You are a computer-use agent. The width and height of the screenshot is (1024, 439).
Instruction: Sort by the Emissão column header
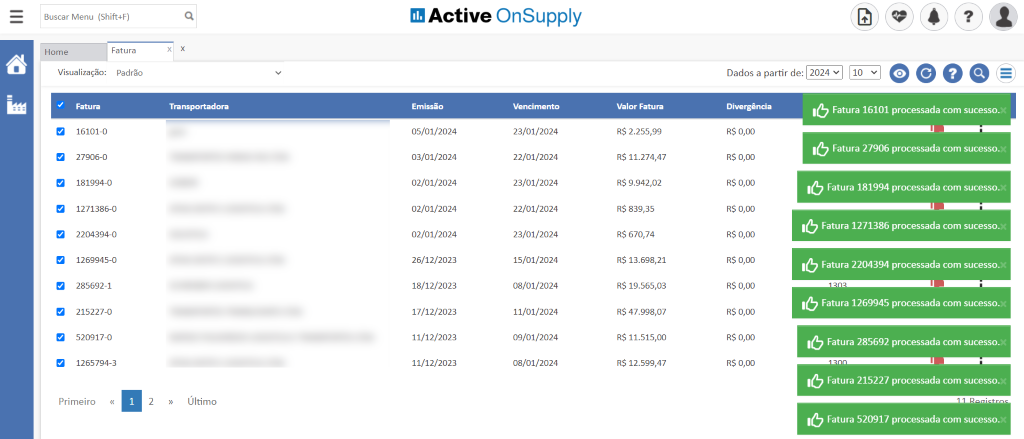427,106
